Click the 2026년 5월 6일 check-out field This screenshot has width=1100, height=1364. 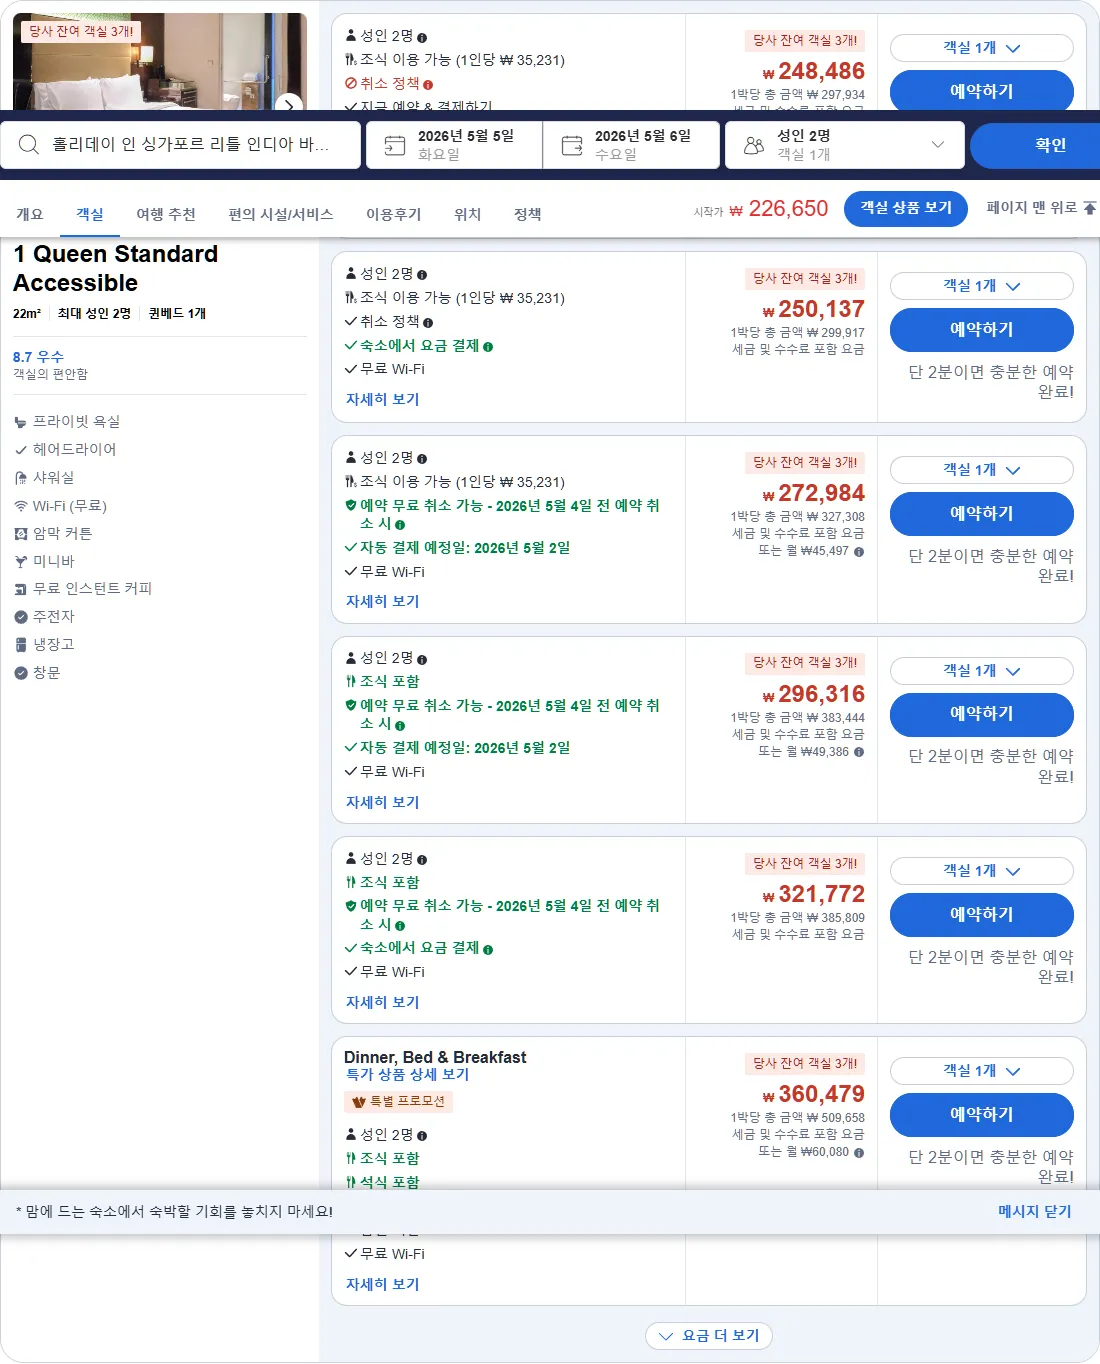coord(631,145)
